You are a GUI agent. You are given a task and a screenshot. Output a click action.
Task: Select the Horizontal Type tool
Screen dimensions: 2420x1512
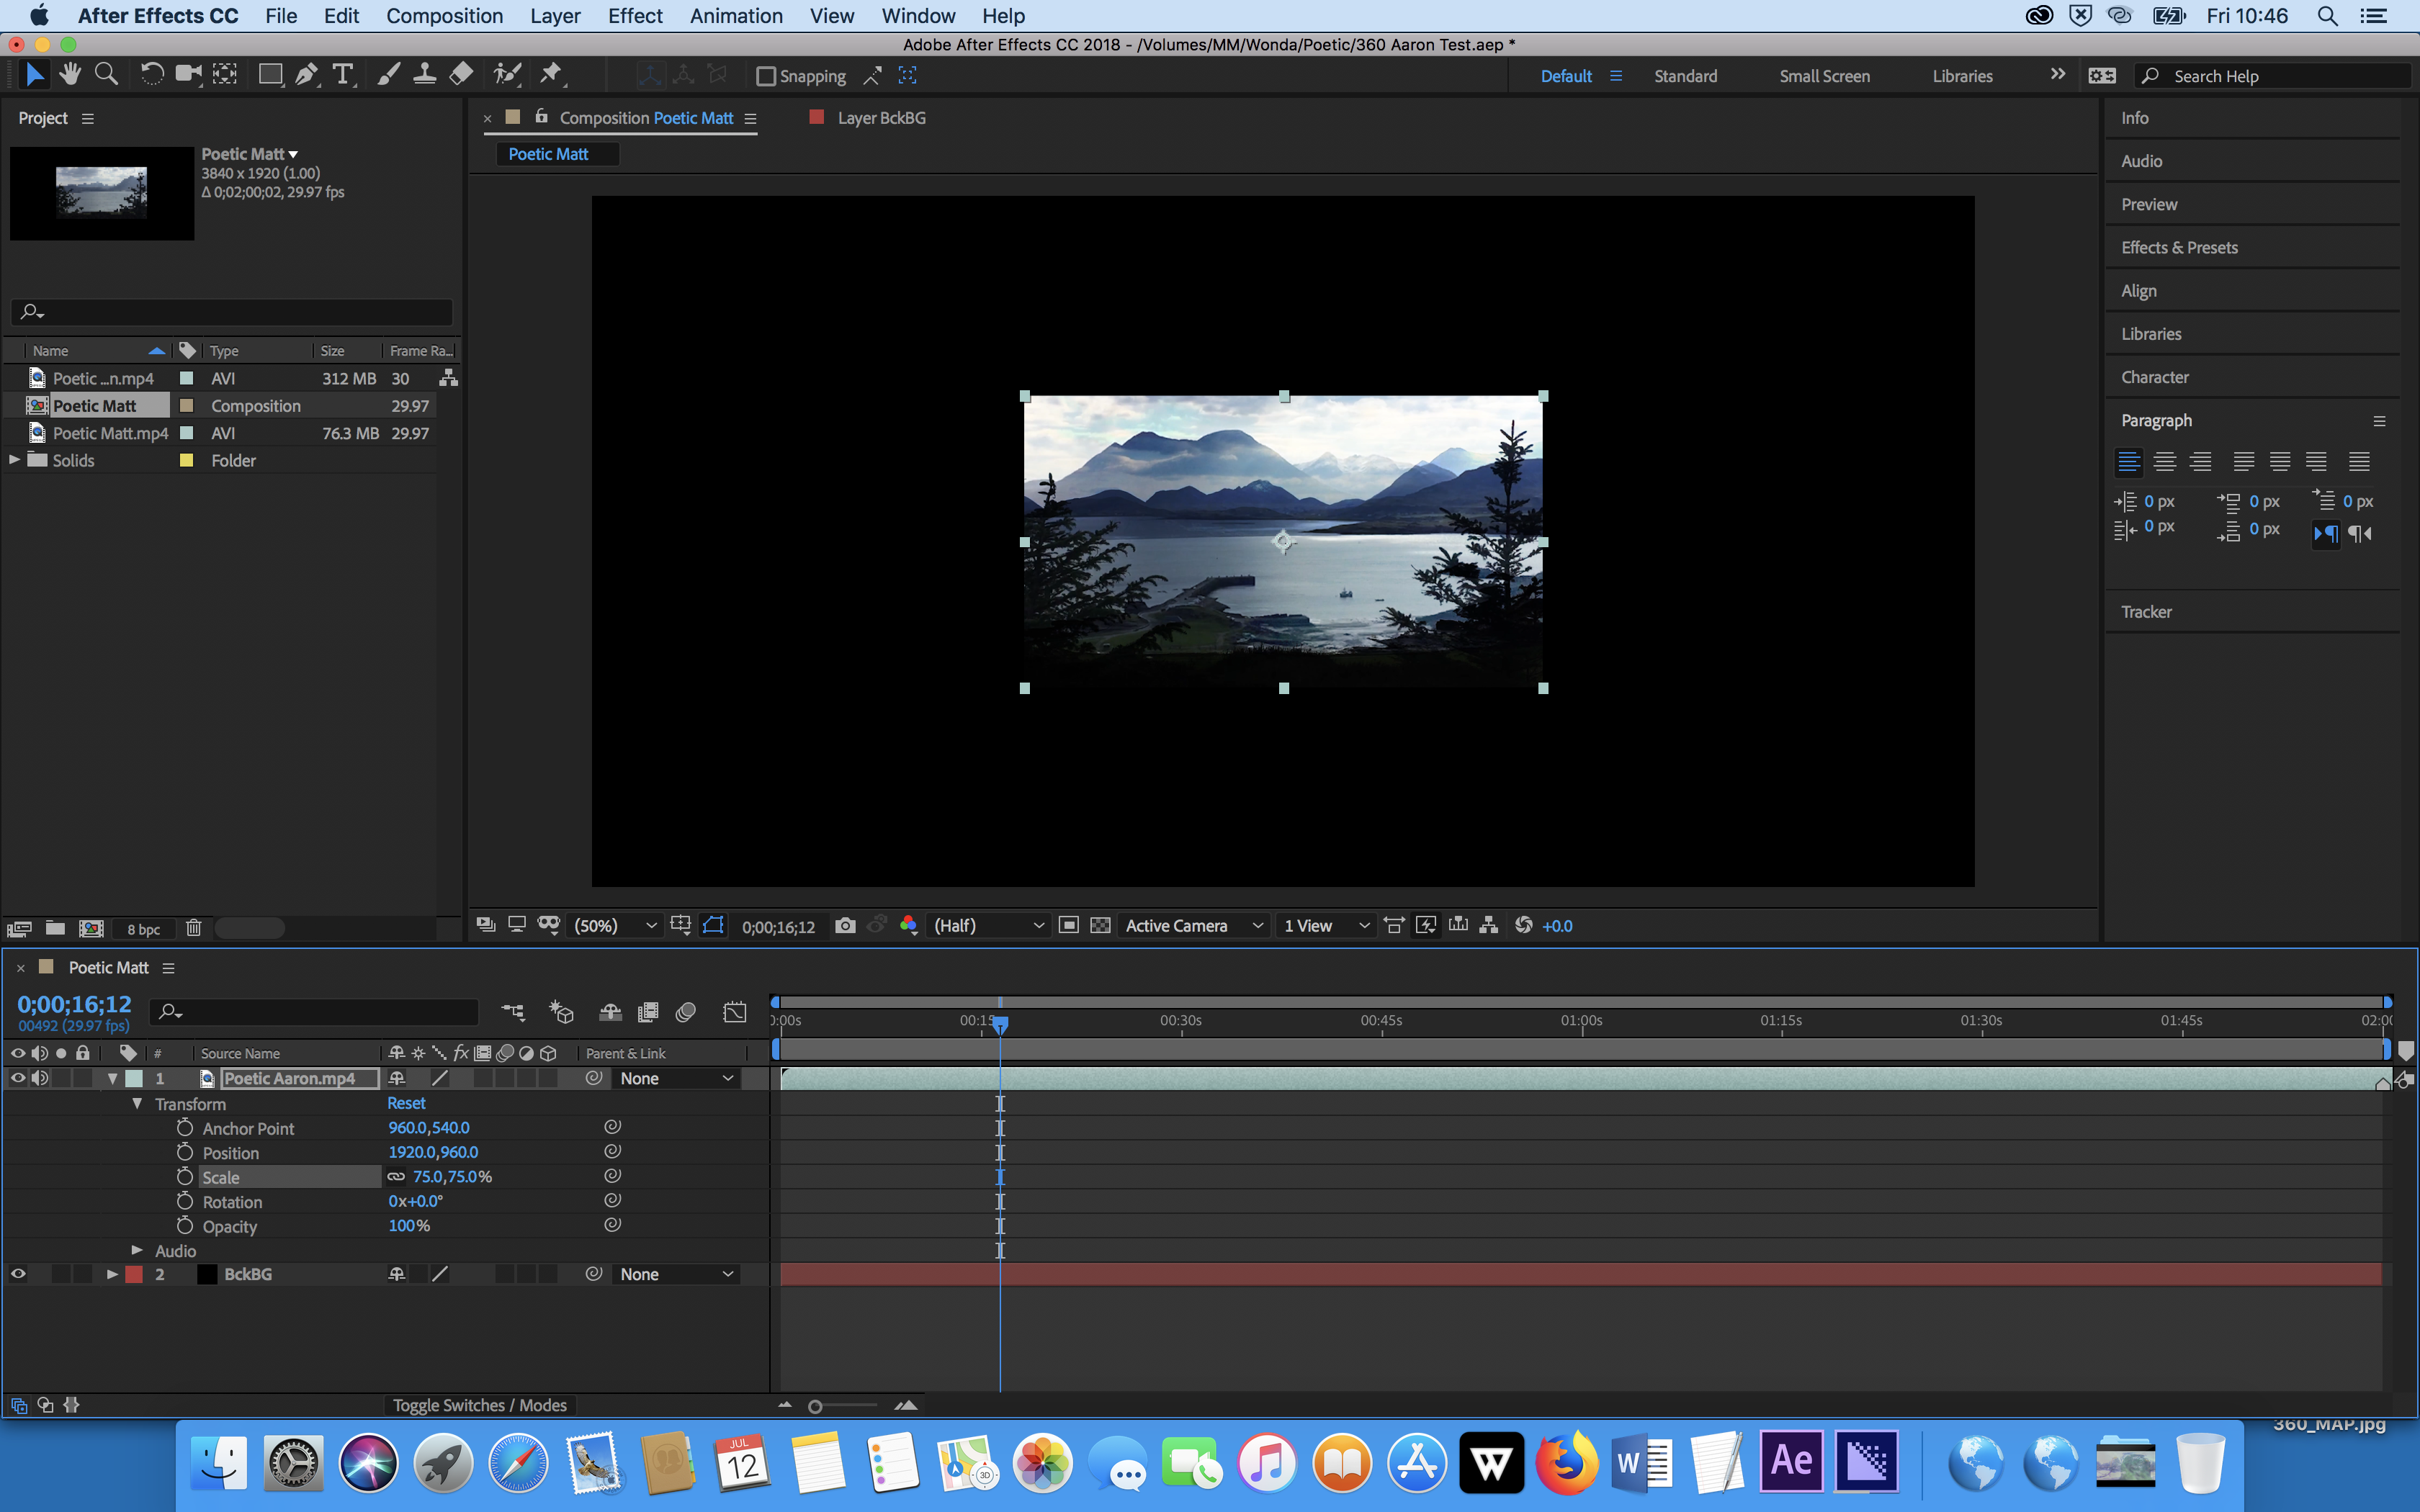(343, 75)
